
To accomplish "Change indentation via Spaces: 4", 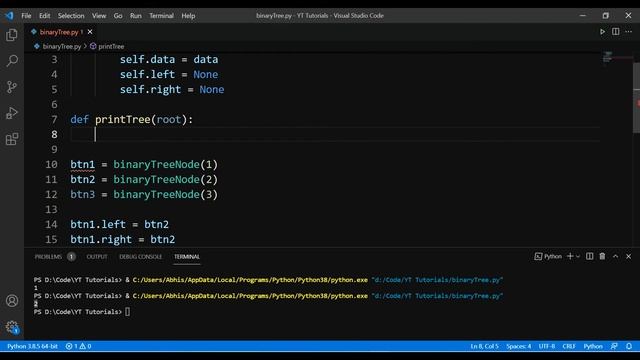I will coord(519,346).
